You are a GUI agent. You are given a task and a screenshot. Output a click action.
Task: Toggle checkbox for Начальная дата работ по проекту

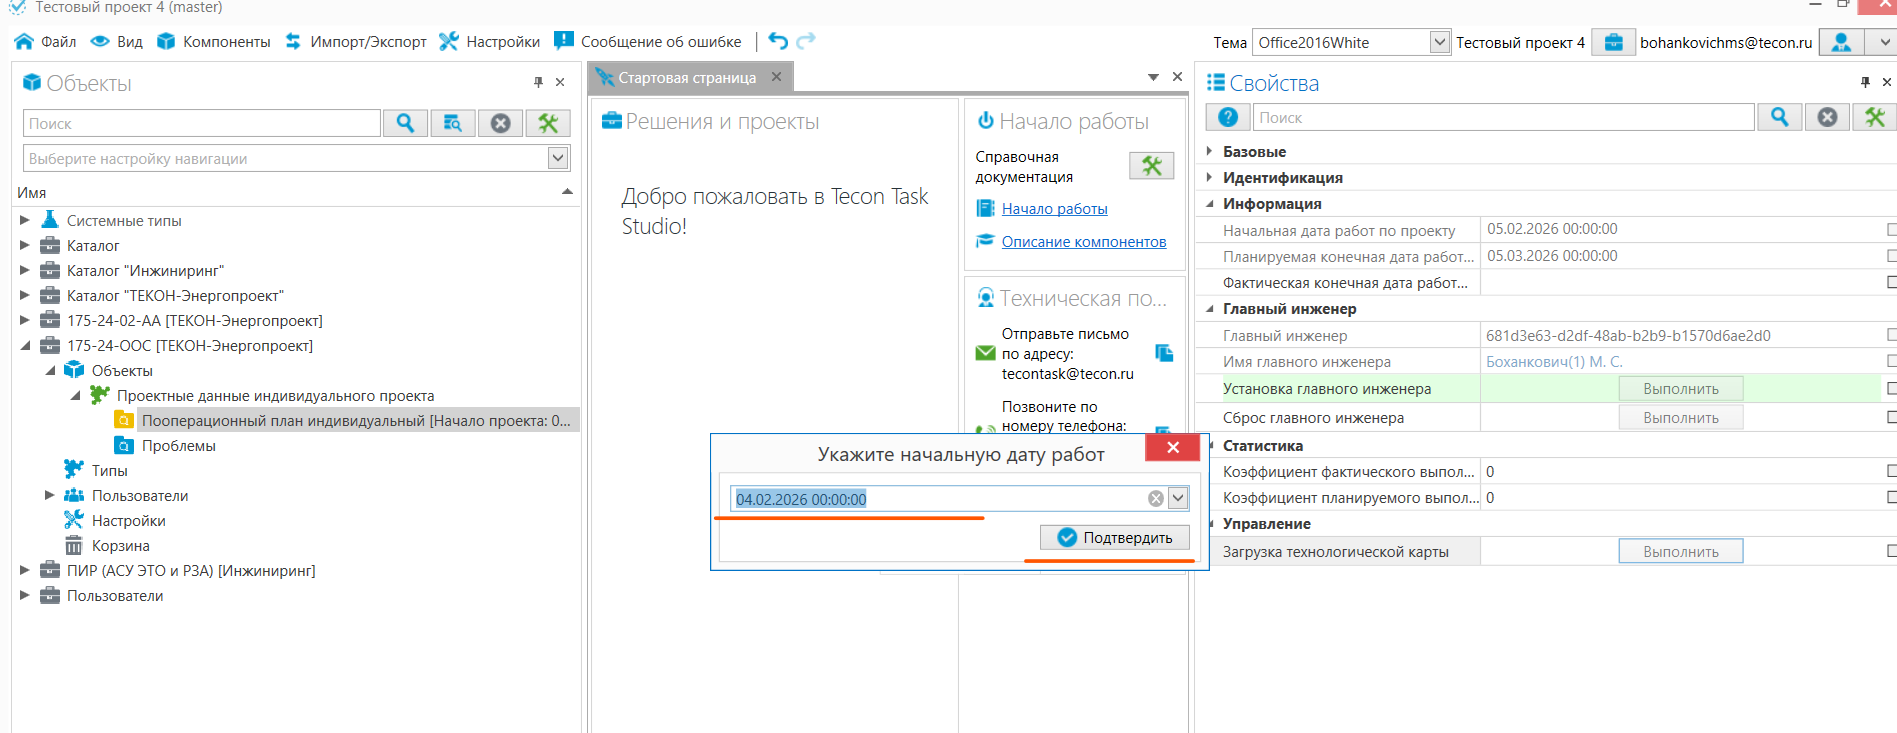click(x=1890, y=230)
